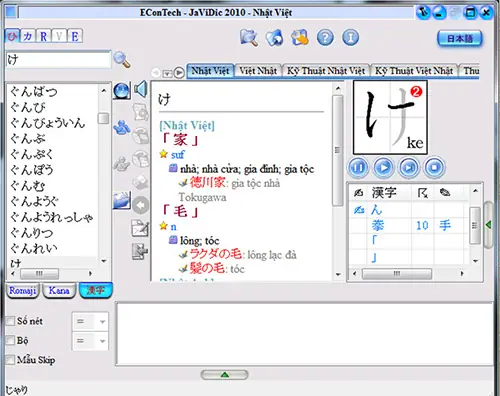
Task: Click the search box containing け
Action: [x=58, y=60]
